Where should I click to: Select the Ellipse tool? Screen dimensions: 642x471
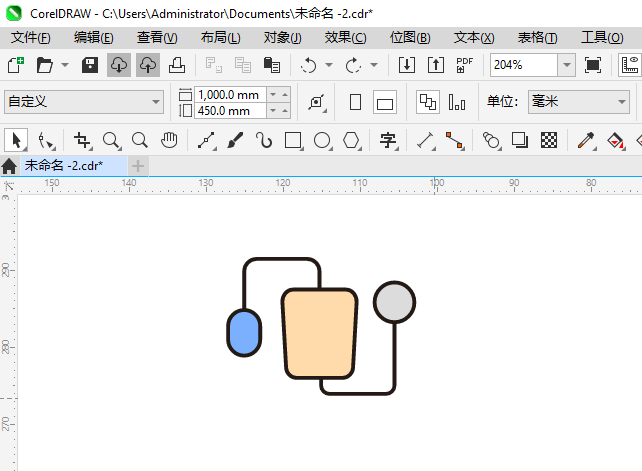point(322,140)
